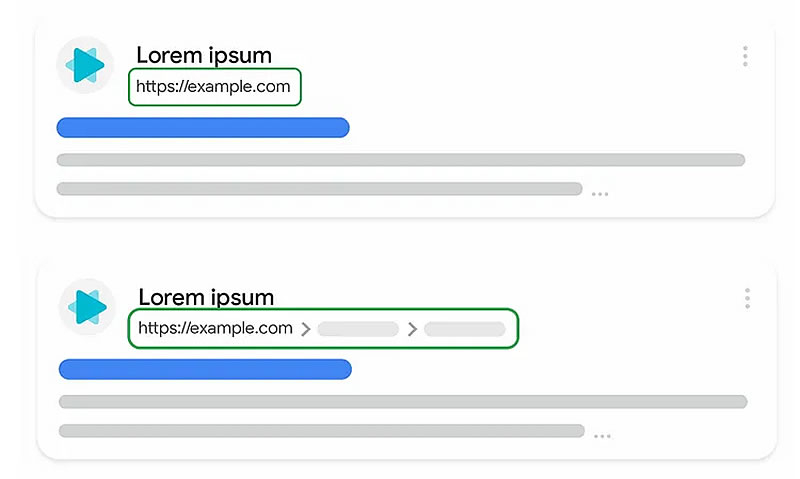
Task: Click first breadcrumb chevron after example.com
Action: 305,329
